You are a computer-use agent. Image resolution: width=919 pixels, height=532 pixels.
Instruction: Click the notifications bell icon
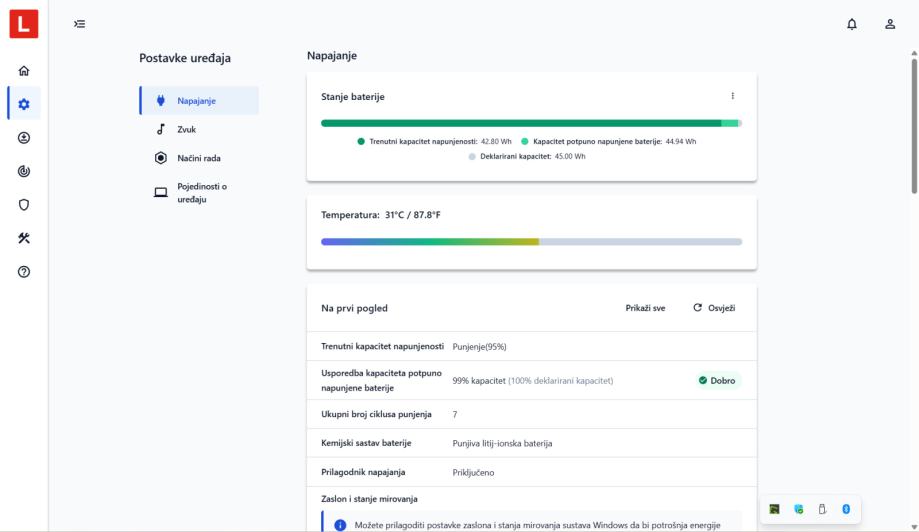[852, 24]
